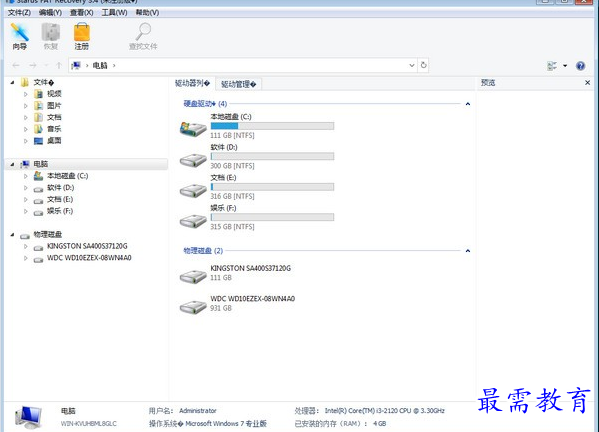
Task: Open 查看 menu
Action: point(81,13)
